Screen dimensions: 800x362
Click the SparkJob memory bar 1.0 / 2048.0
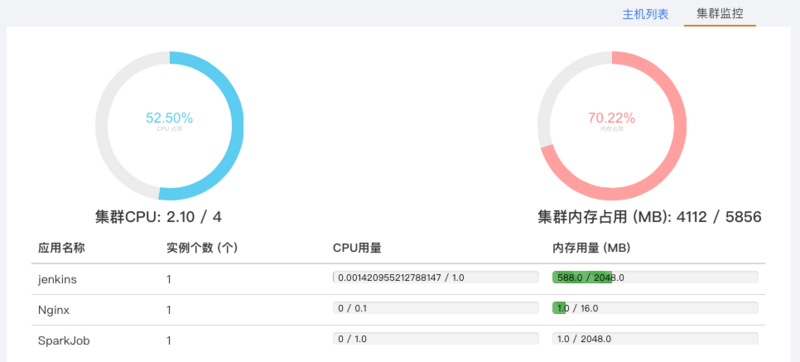[655, 339]
